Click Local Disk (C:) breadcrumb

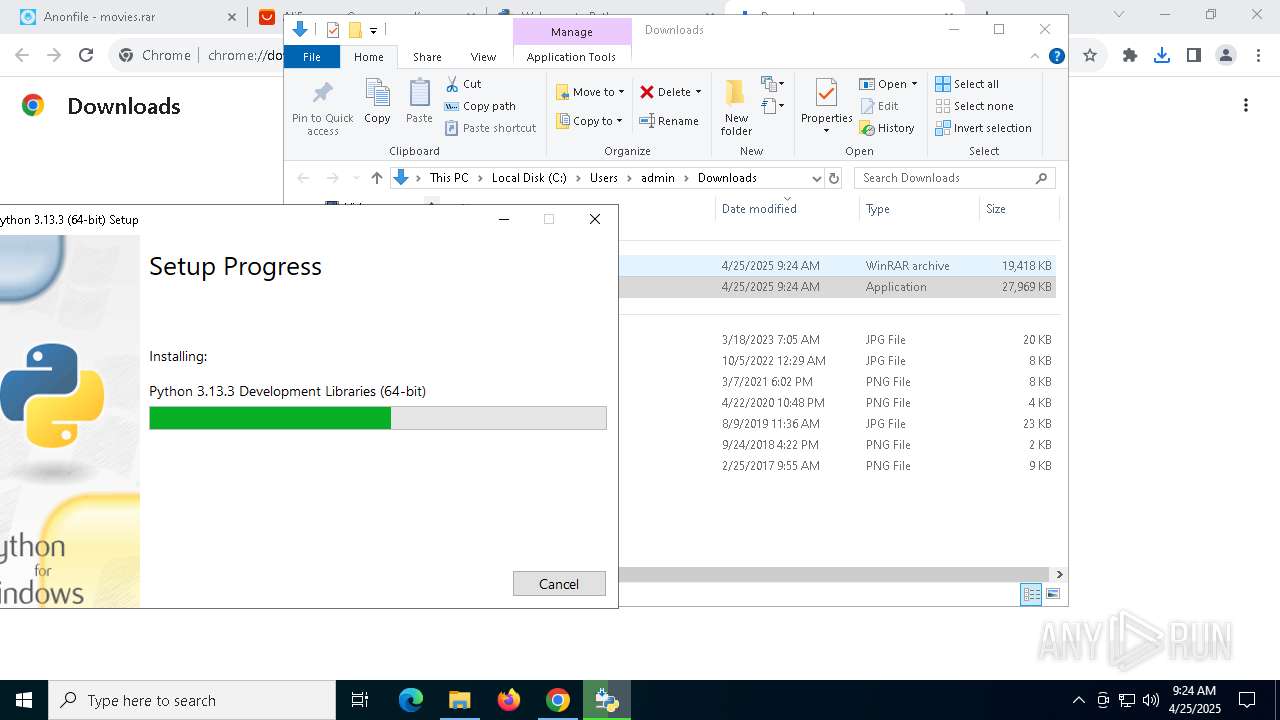pos(529,178)
